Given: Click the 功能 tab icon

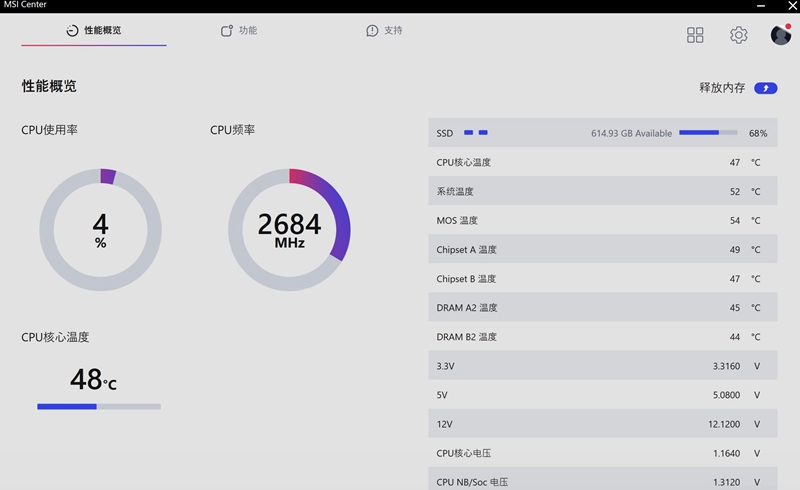Looking at the screenshot, I should pyautogui.click(x=227, y=31).
